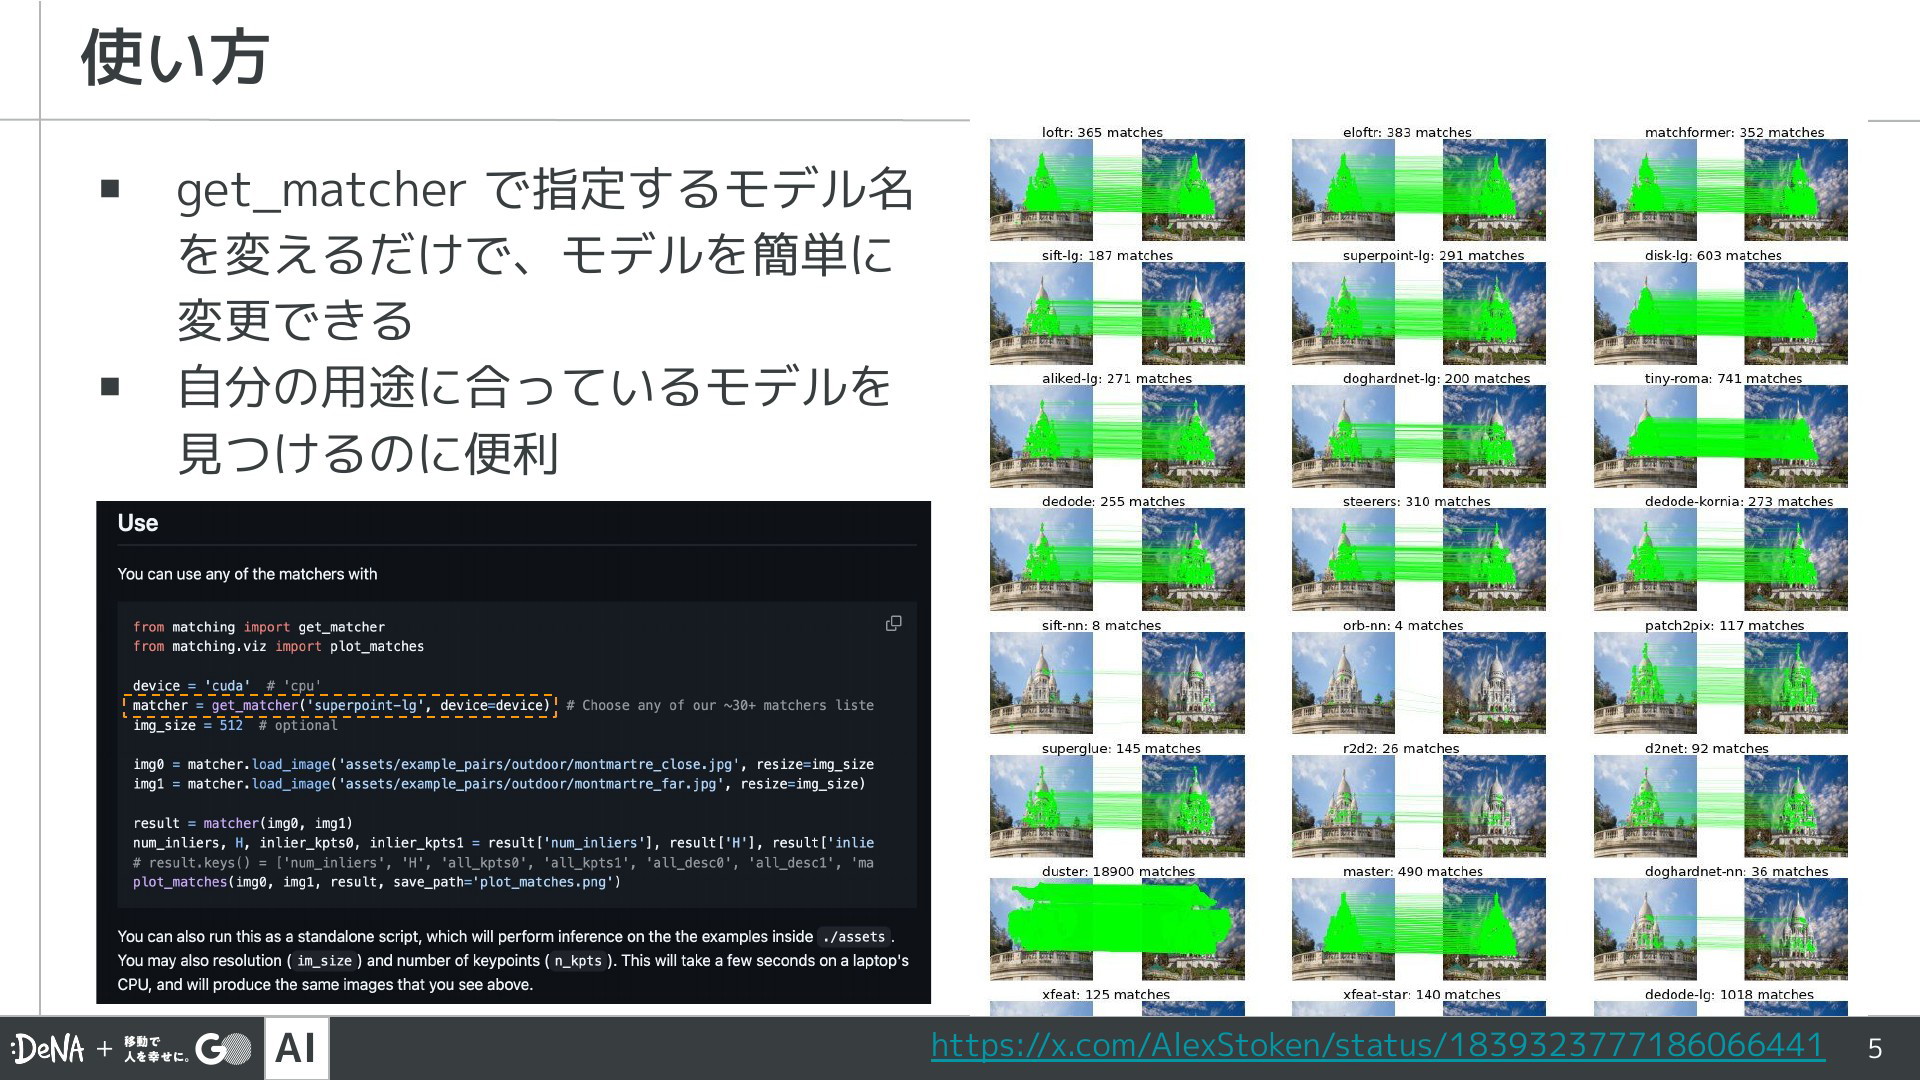Click the 'Use' heading in the code panel
Image resolution: width=1920 pixels, height=1080 pixels.
pyautogui.click(x=137, y=523)
